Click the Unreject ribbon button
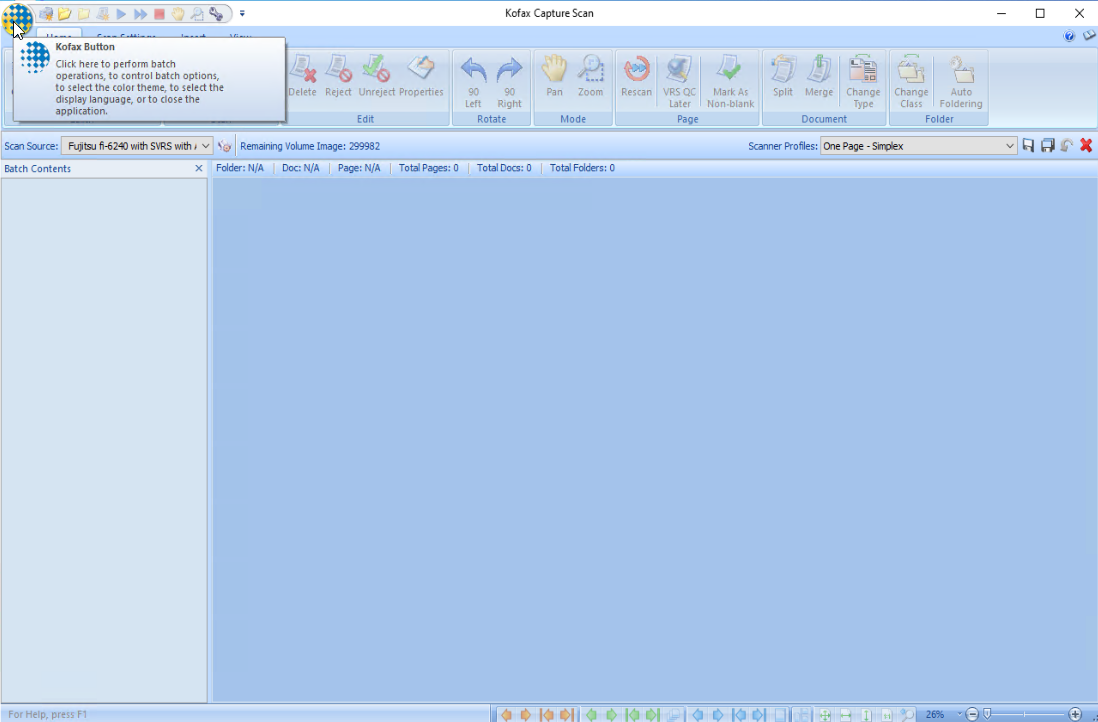The height and width of the screenshot is (722, 1098). (377, 77)
